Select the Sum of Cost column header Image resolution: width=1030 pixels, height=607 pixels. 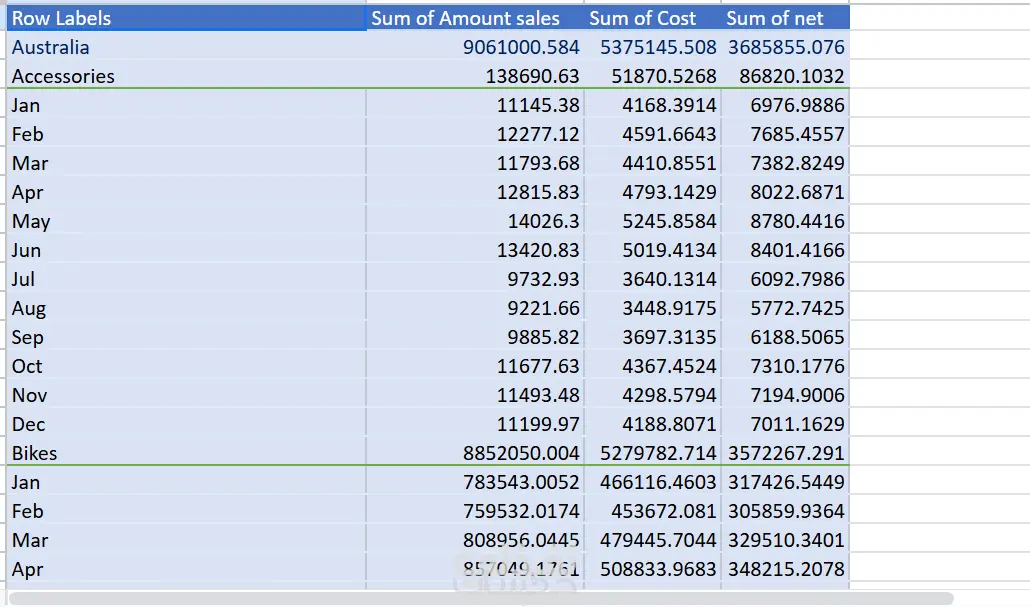[x=642, y=18]
